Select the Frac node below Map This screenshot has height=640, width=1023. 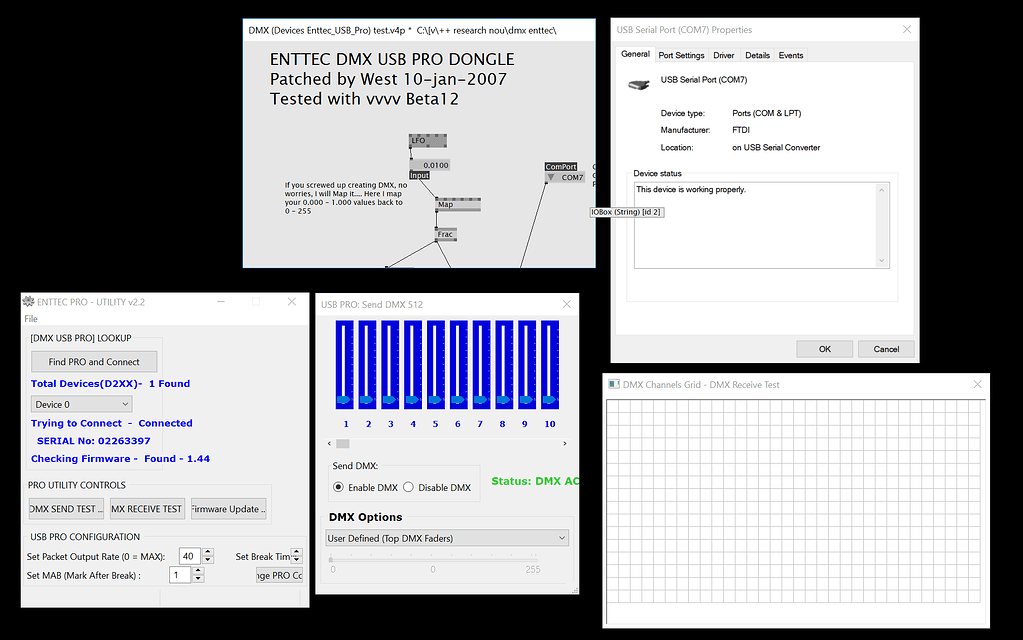tap(444, 235)
